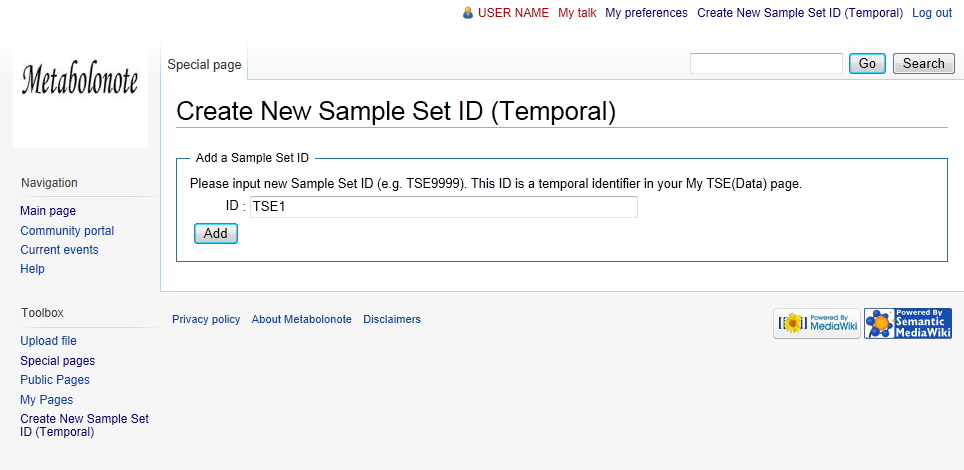Open the Special page tab
This screenshot has width=964, height=470.
pos(204,65)
